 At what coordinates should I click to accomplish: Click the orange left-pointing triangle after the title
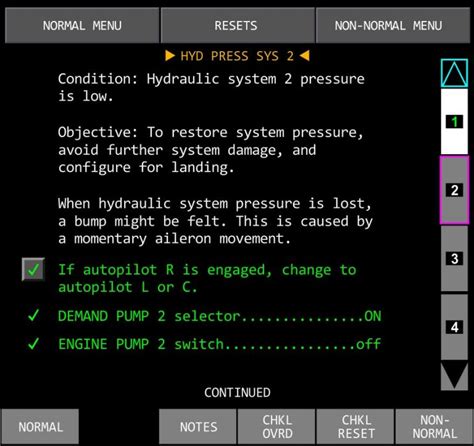pos(304,55)
